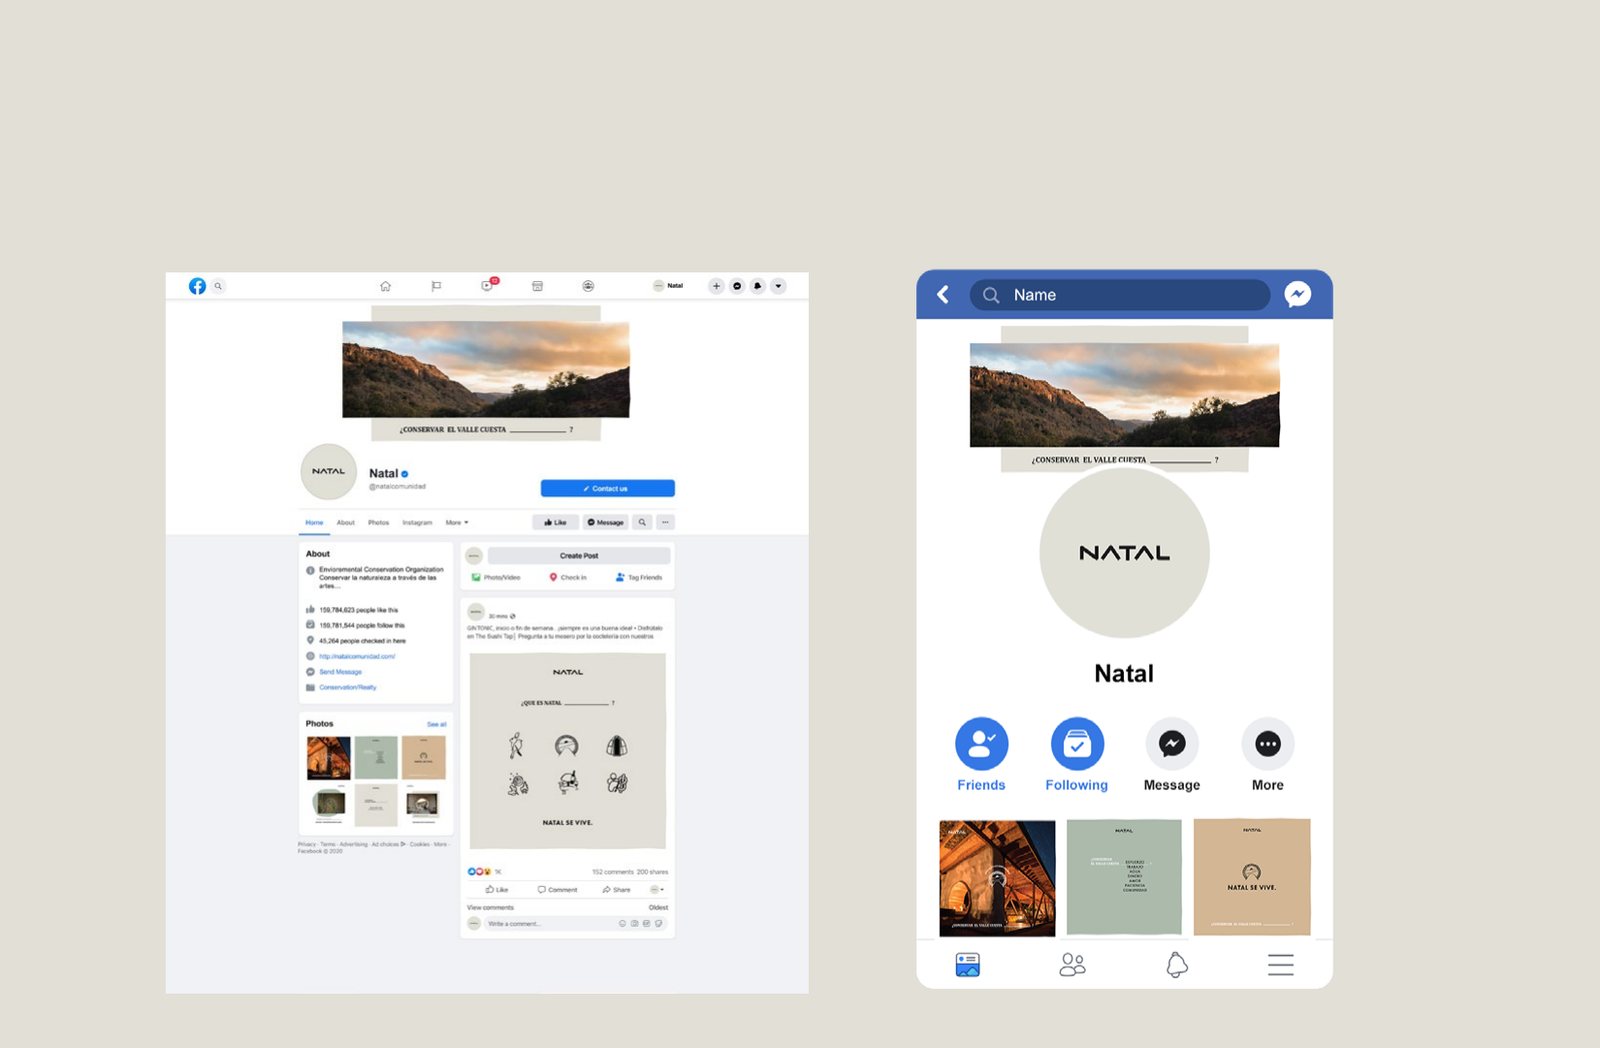Tap the Name search field on mobile
Image resolution: width=1600 pixels, height=1048 pixels.
(1120, 295)
